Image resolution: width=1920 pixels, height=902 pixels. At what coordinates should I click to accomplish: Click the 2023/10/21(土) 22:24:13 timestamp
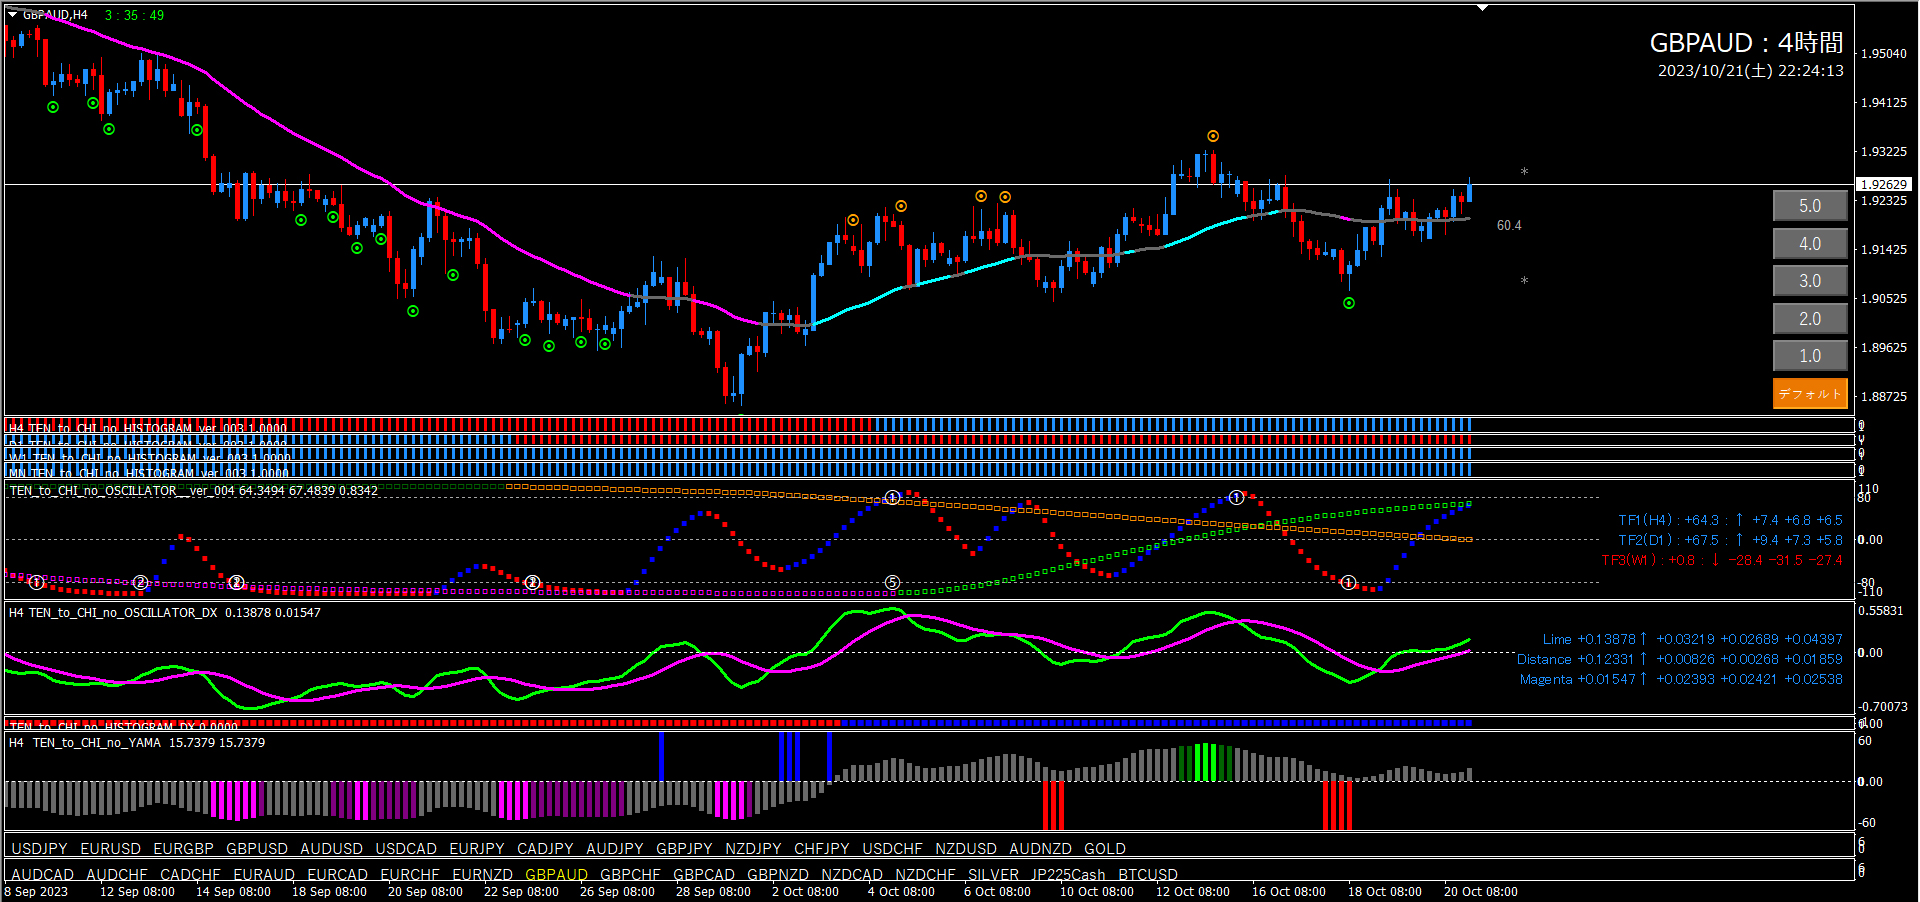click(1751, 71)
